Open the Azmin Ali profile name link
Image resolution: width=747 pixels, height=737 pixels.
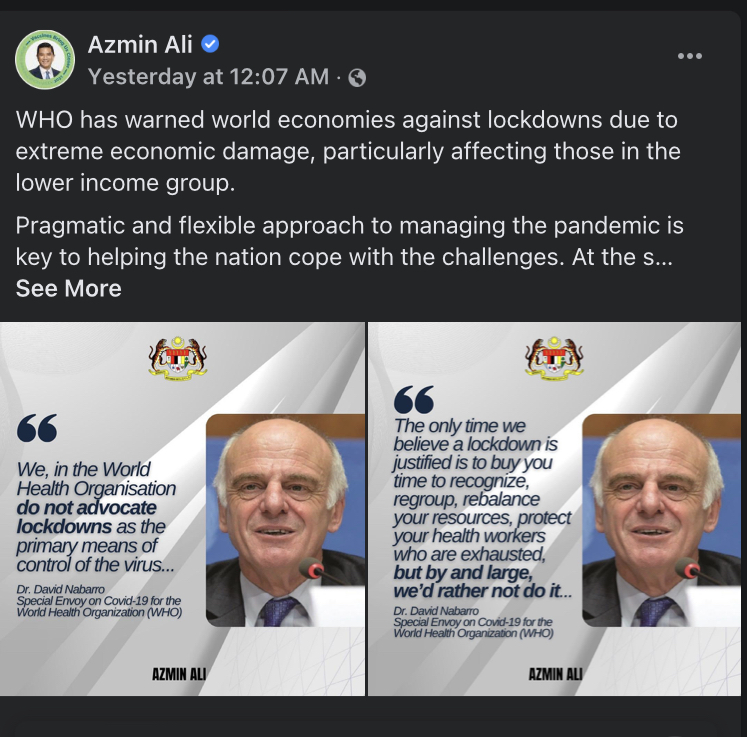pyautogui.click(x=140, y=45)
